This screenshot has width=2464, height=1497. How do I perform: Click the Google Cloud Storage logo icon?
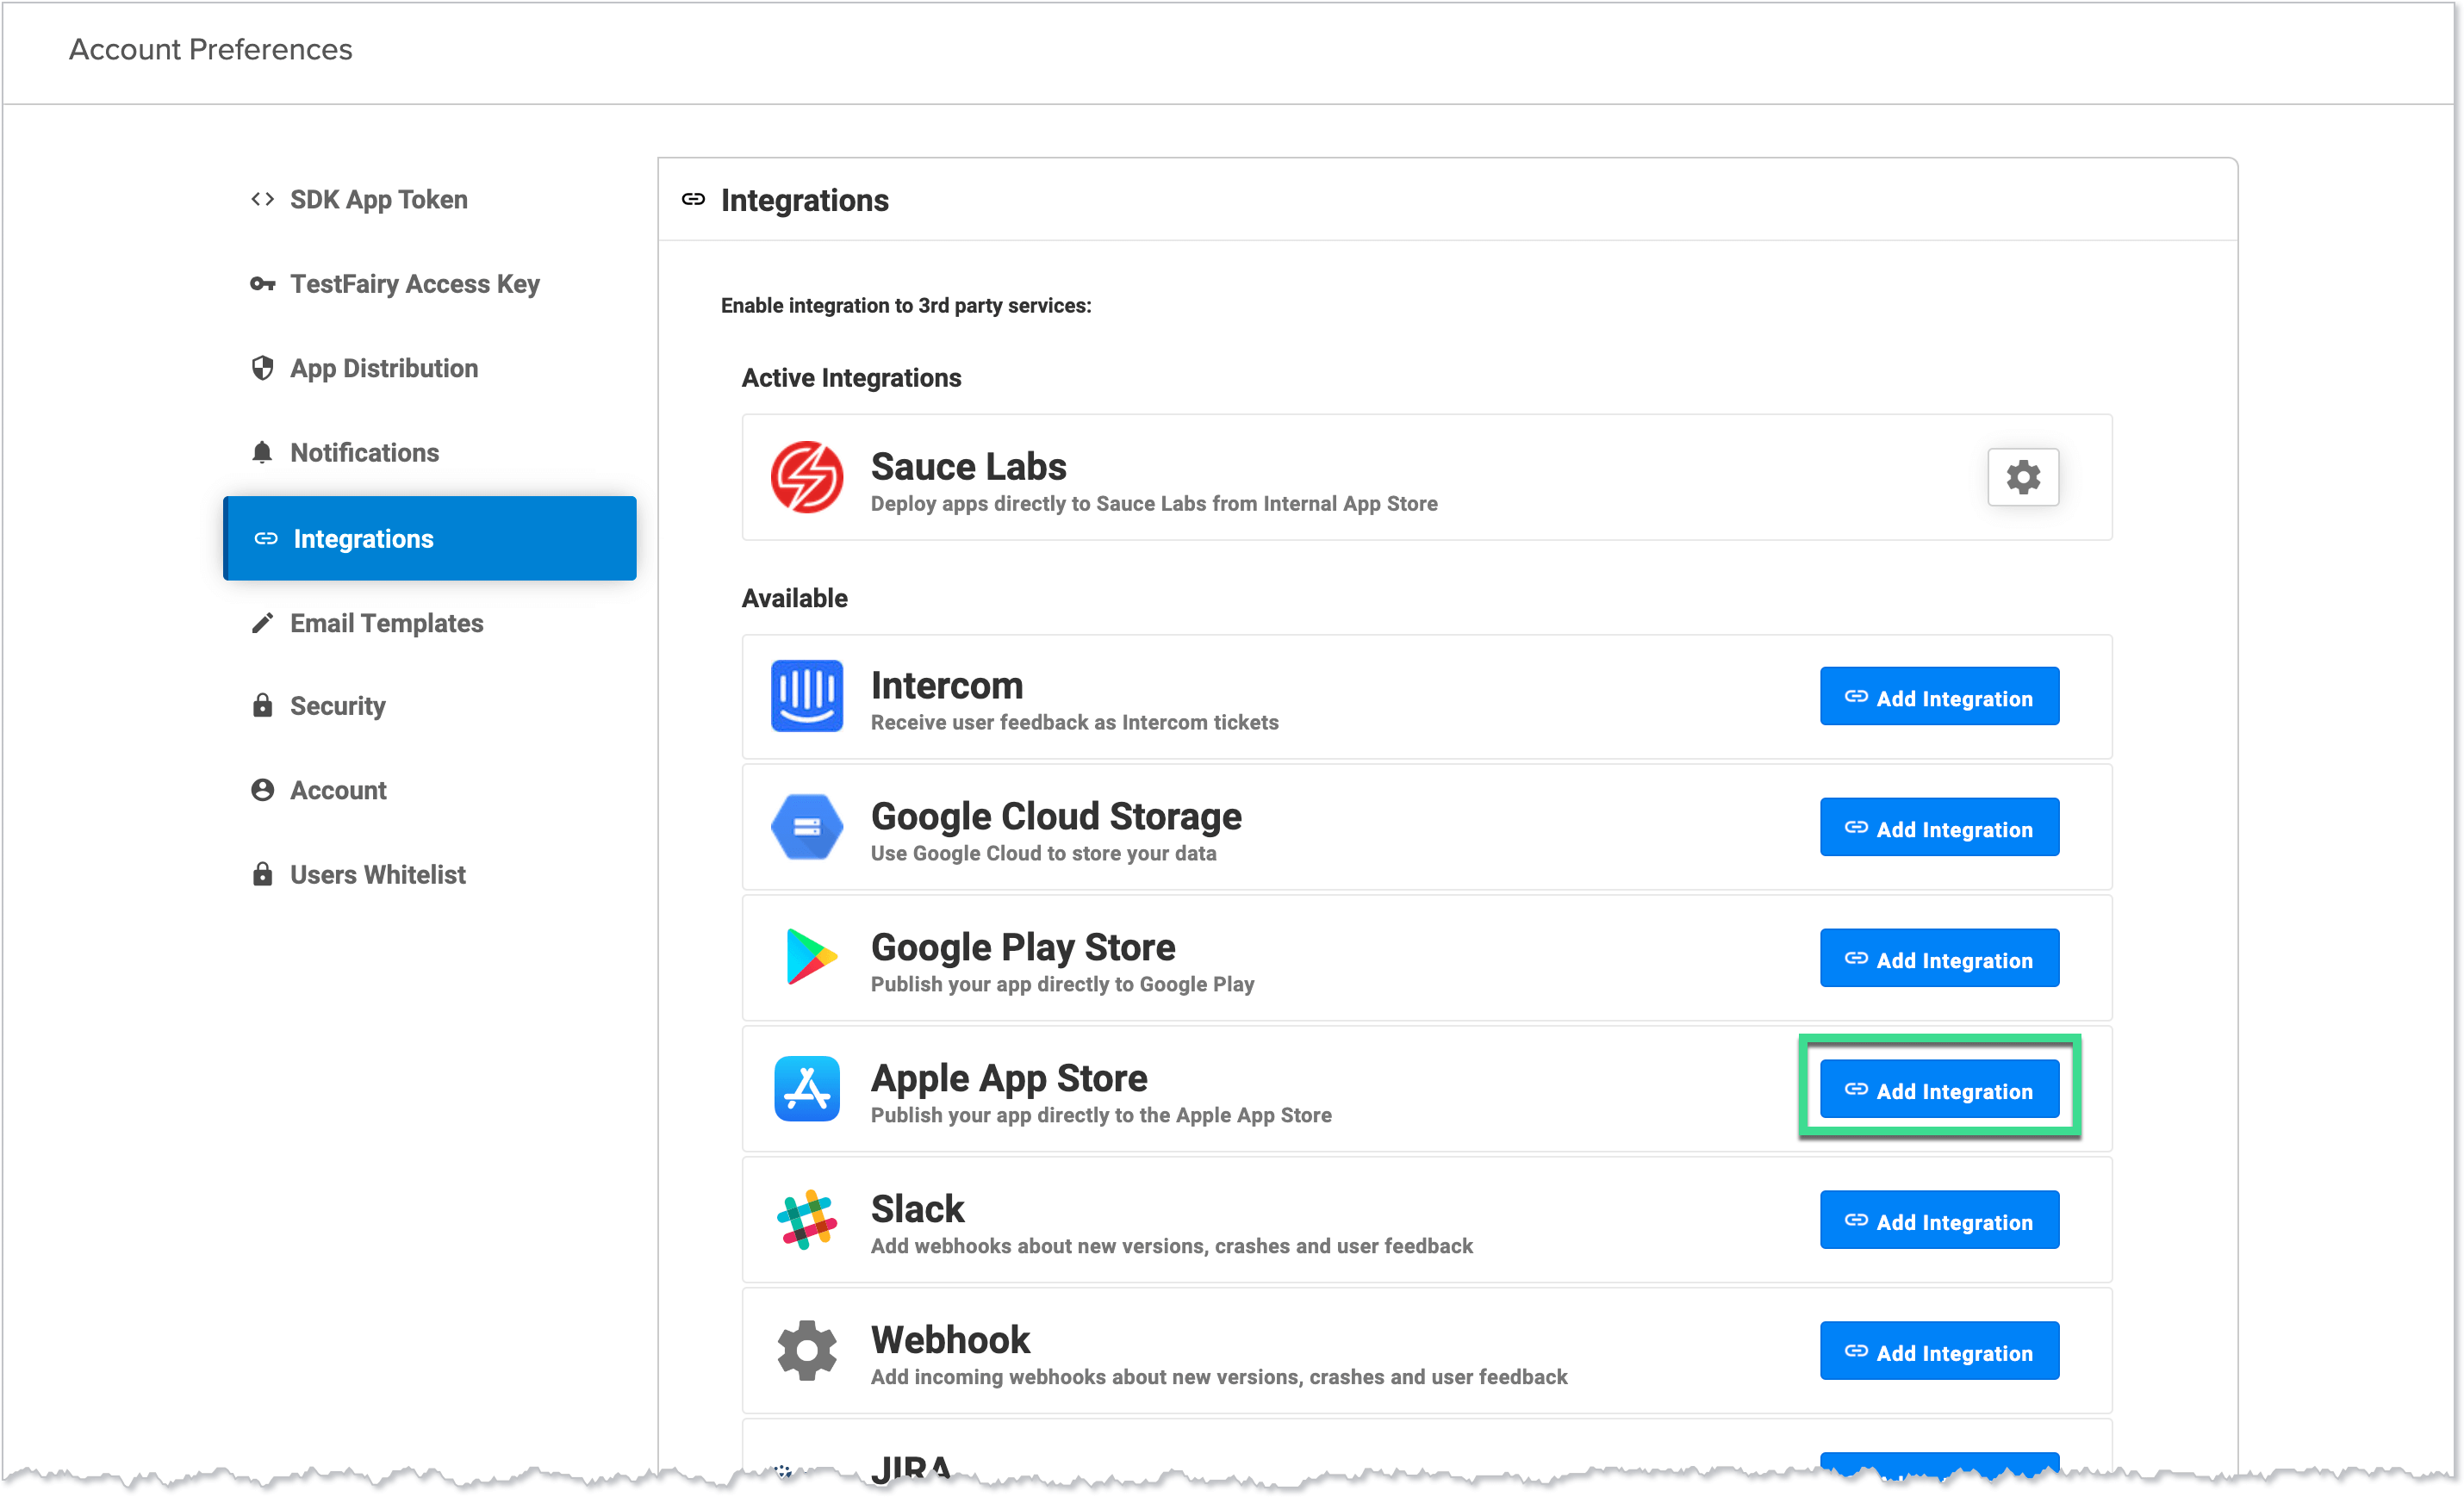tap(806, 827)
